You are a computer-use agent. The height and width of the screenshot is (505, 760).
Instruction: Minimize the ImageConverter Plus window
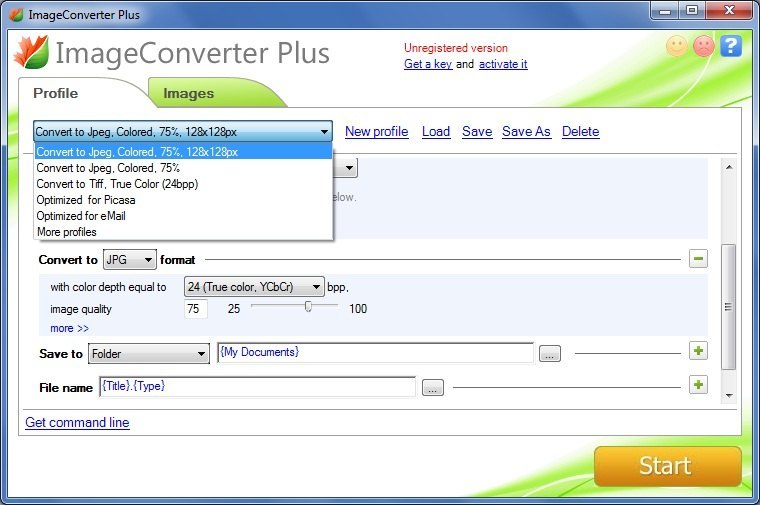[x=665, y=11]
